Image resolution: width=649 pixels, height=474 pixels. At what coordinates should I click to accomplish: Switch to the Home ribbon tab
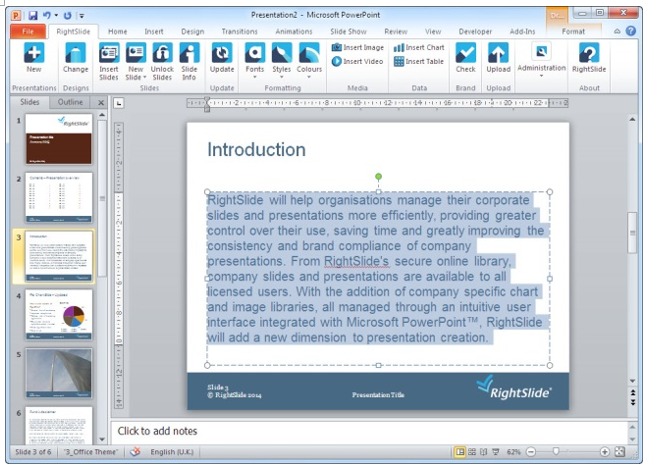point(118,31)
